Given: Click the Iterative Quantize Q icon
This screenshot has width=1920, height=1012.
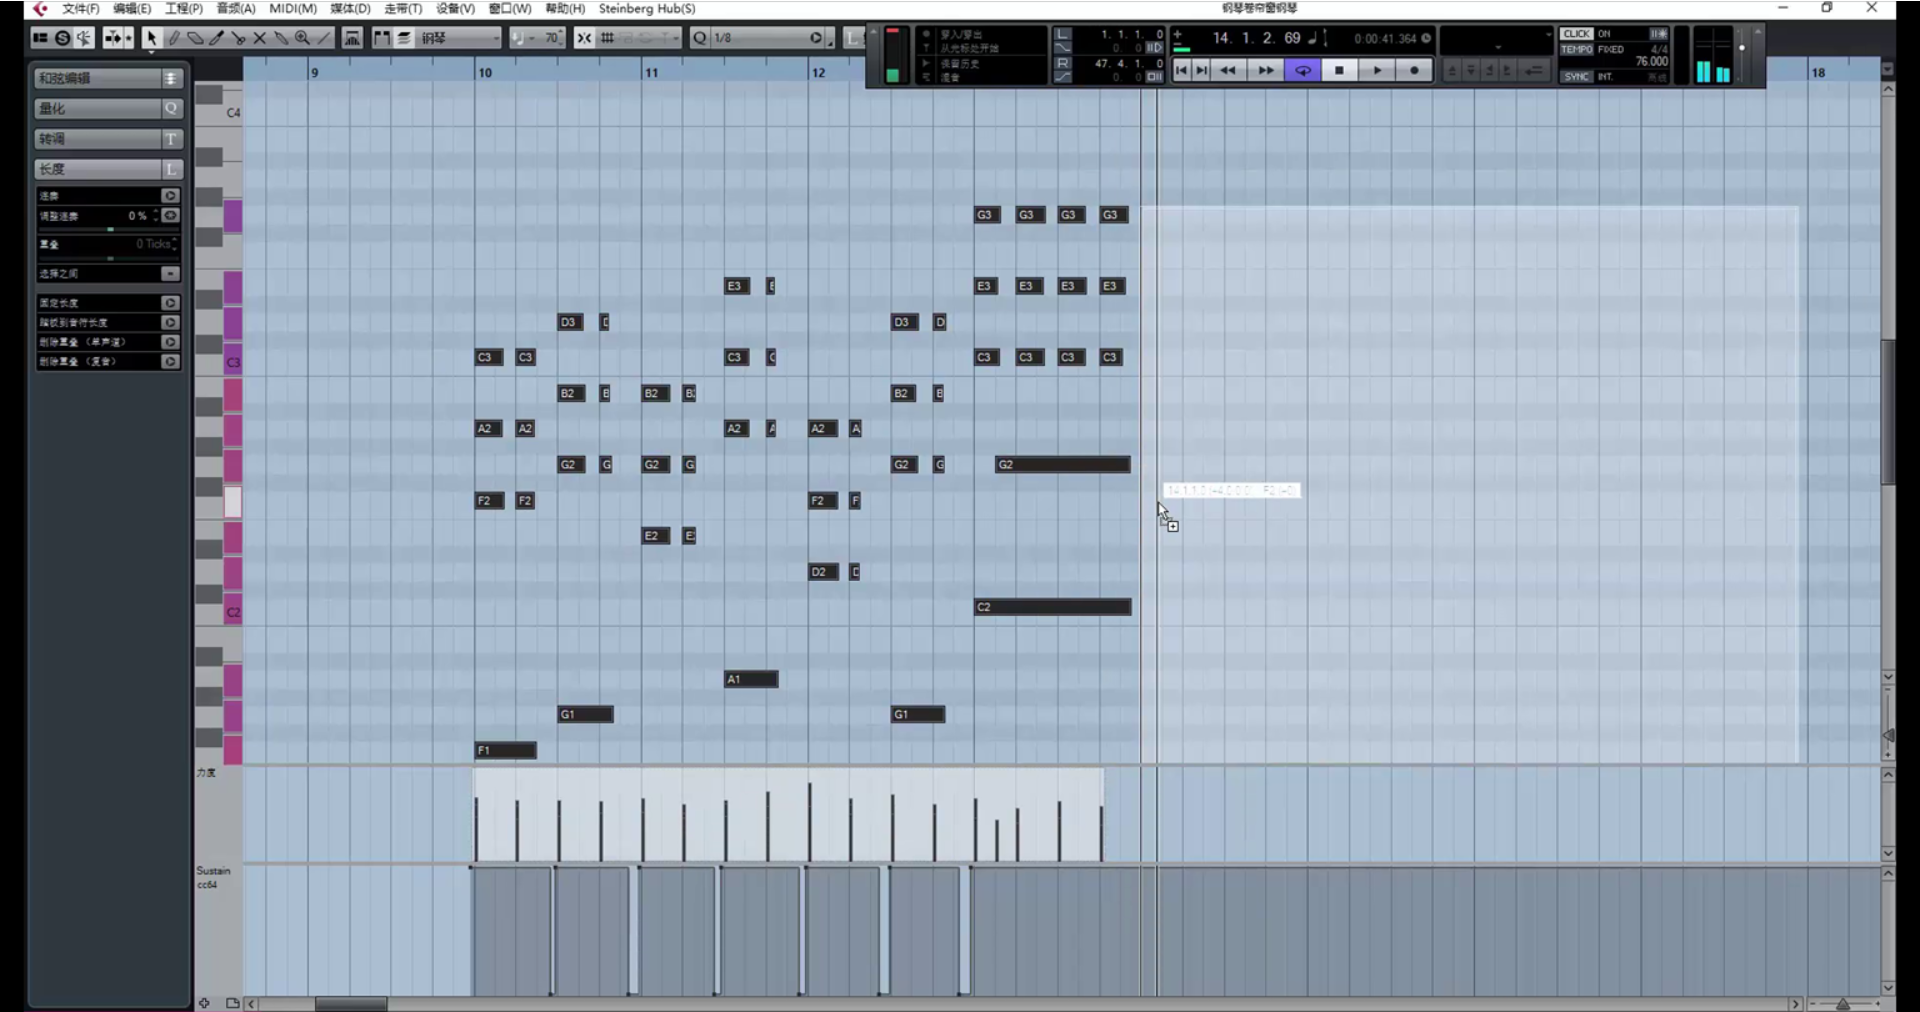Looking at the screenshot, I should 699,38.
